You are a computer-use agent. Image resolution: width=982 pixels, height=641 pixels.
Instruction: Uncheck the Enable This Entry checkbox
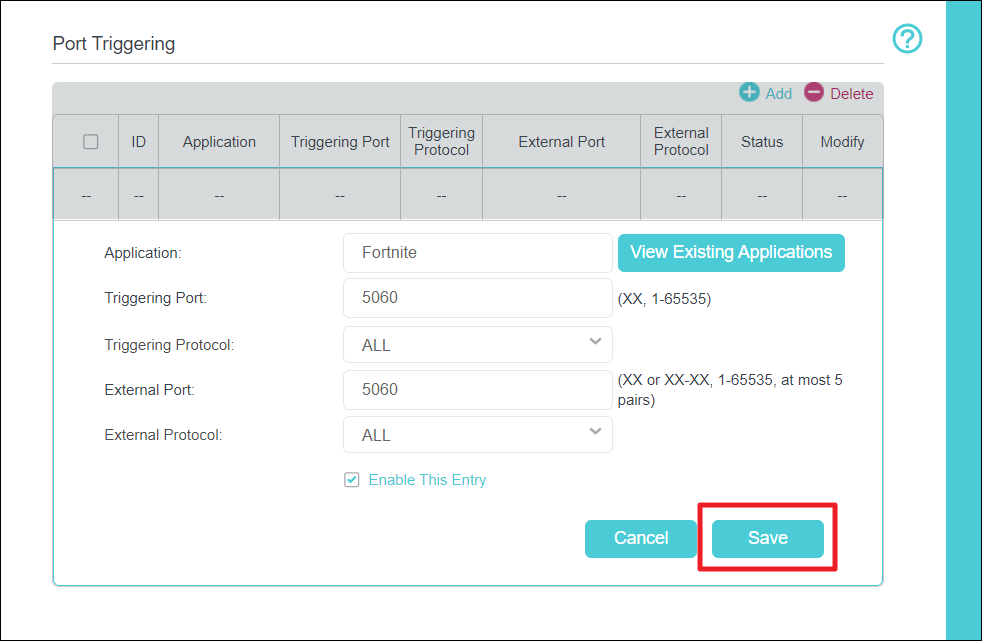pyautogui.click(x=352, y=480)
